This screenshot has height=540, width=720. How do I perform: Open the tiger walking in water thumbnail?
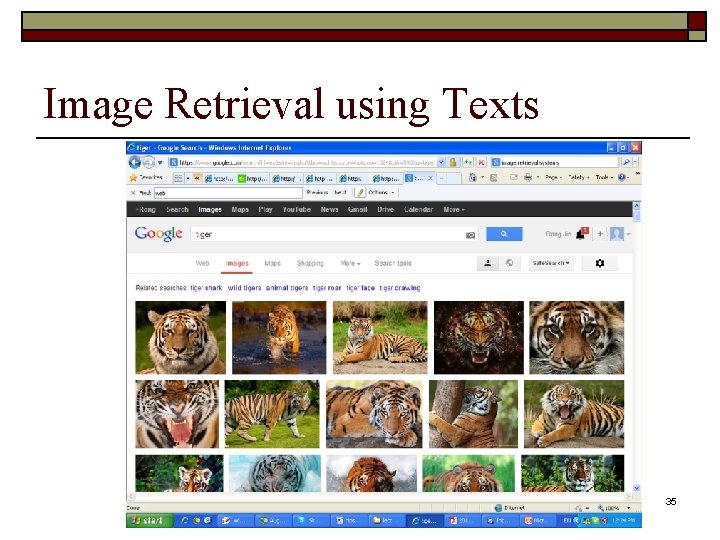[279, 337]
